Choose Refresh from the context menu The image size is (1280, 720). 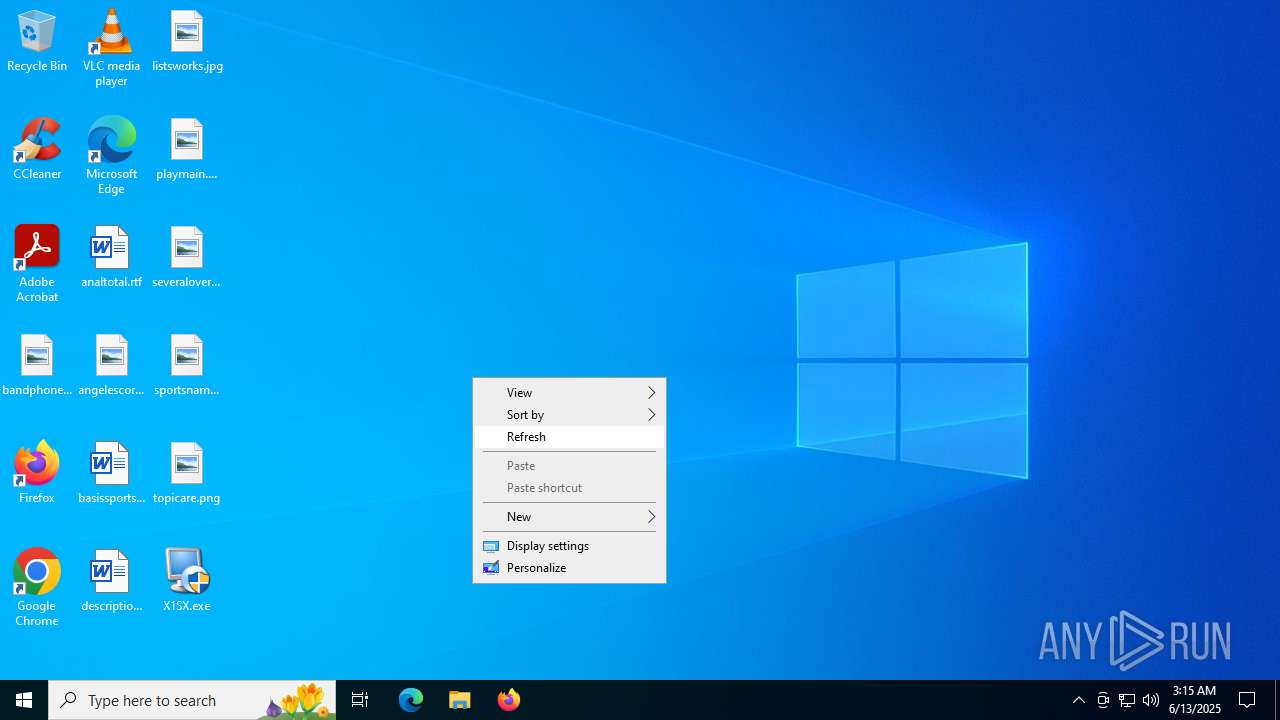tap(569, 437)
